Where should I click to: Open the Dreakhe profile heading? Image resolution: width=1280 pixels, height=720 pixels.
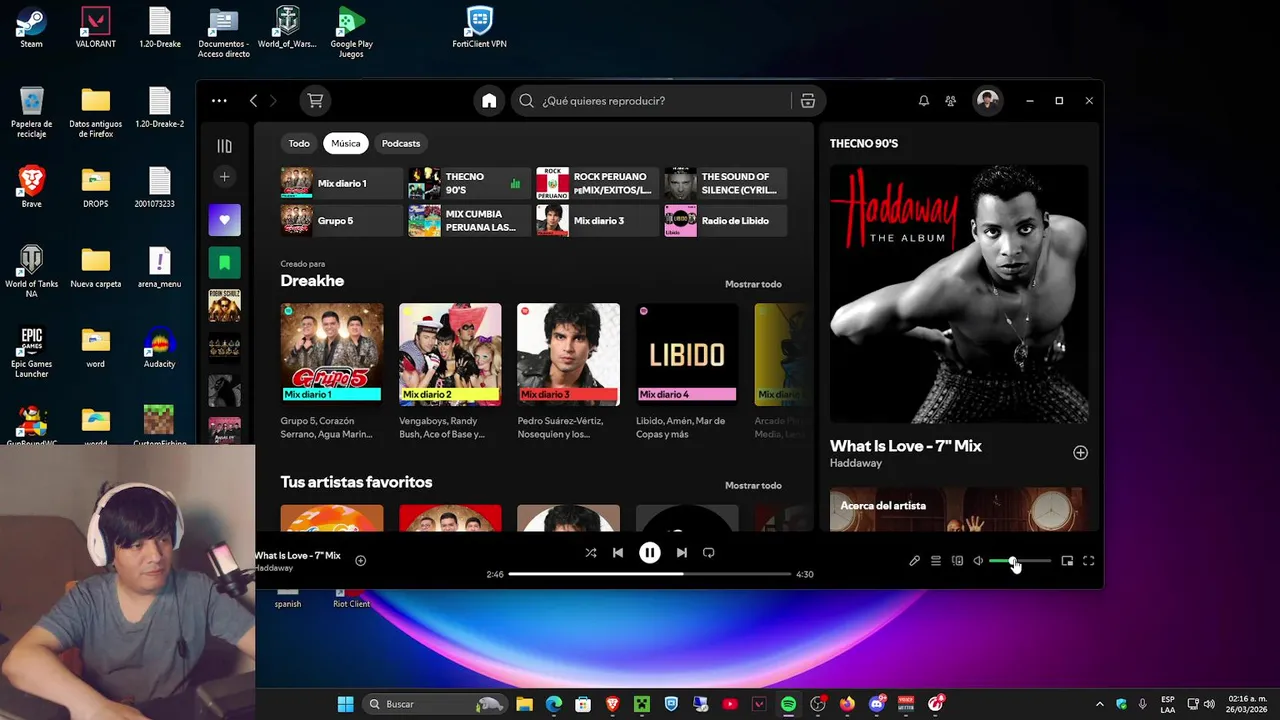[312, 281]
